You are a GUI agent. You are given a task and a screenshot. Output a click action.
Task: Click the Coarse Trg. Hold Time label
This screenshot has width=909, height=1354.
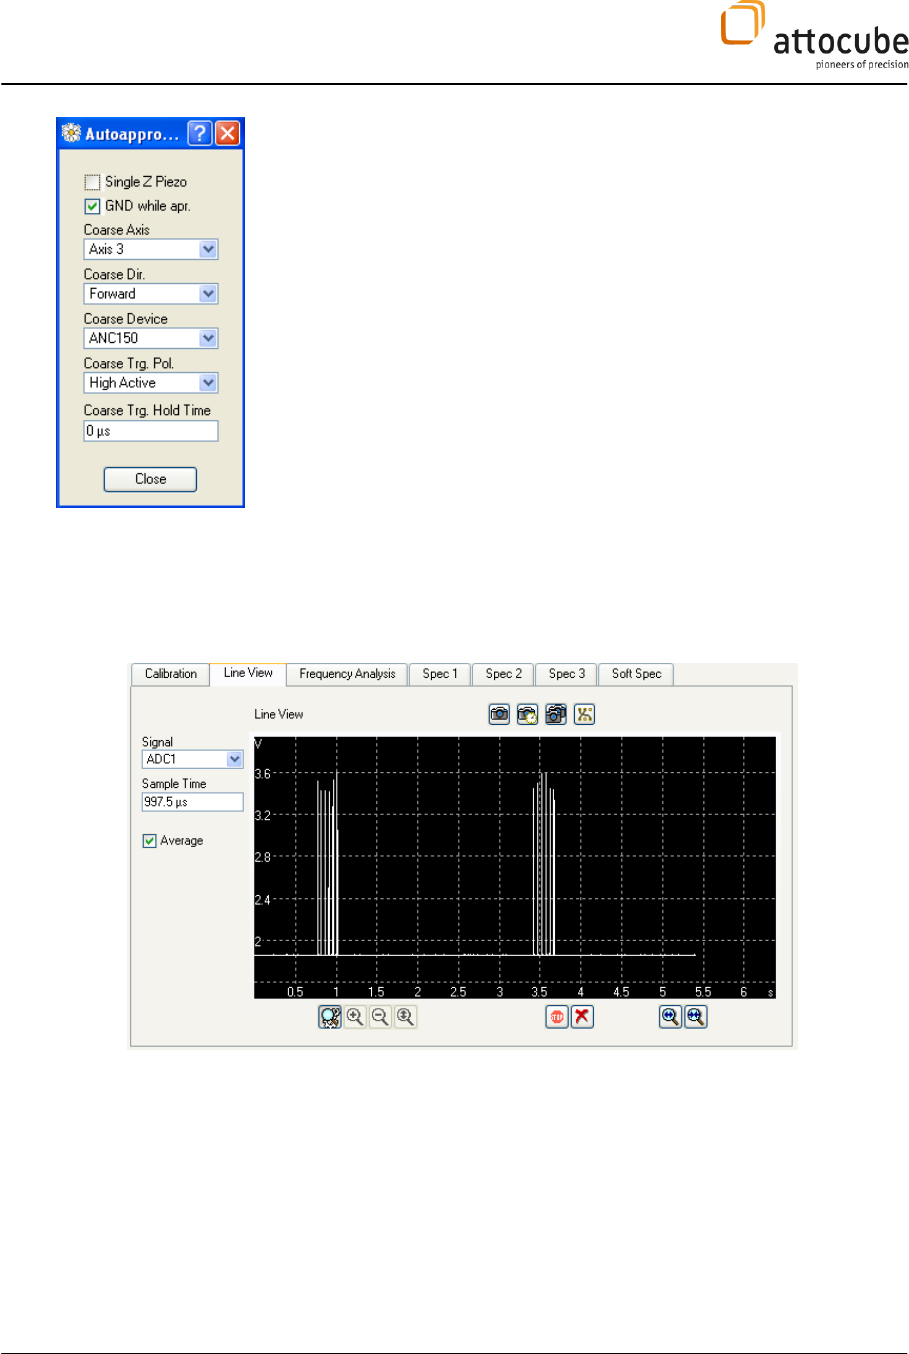[x=147, y=410]
